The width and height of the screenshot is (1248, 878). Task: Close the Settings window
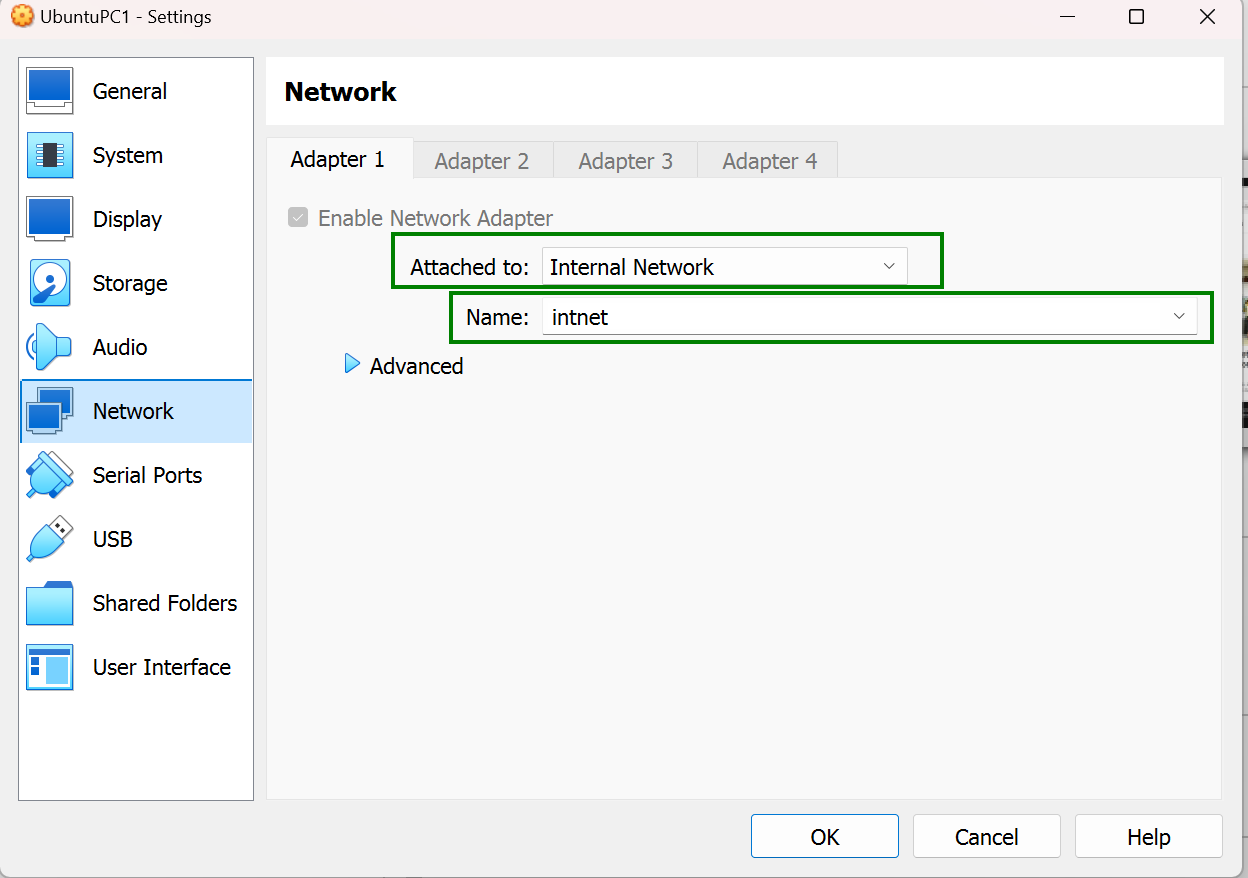click(1208, 17)
